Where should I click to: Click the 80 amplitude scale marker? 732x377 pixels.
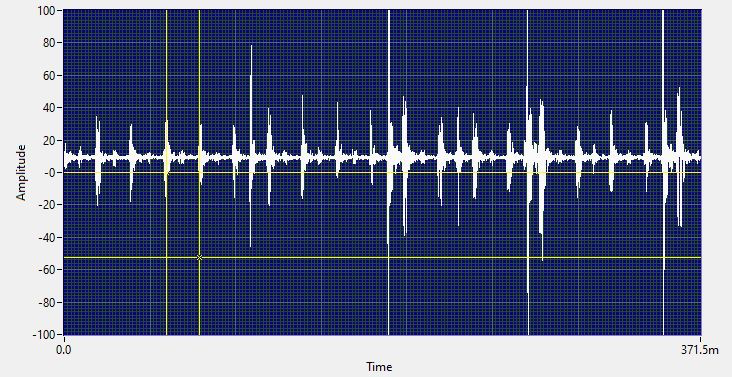pyautogui.click(x=50, y=43)
